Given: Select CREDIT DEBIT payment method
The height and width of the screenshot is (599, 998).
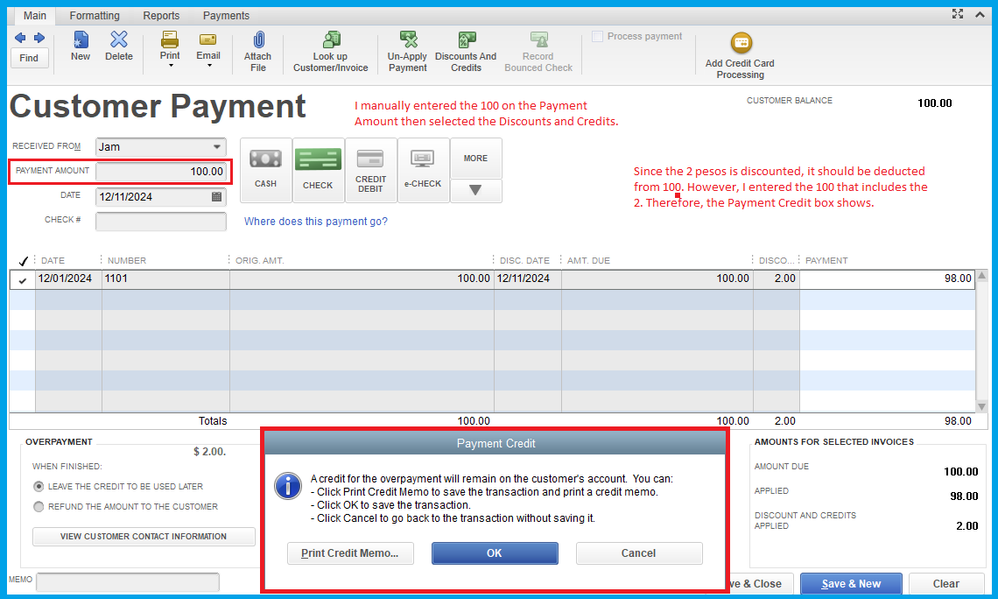Looking at the screenshot, I should click(370, 170).
